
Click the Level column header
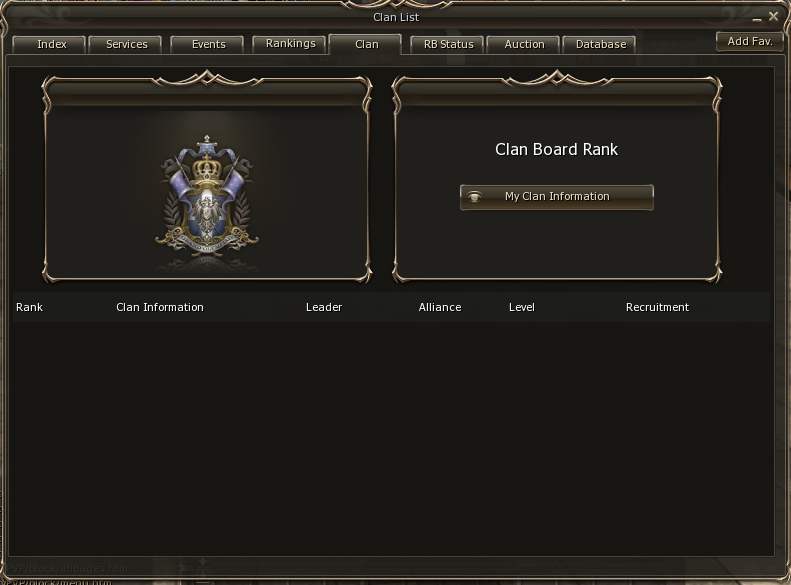click(522, 307)
